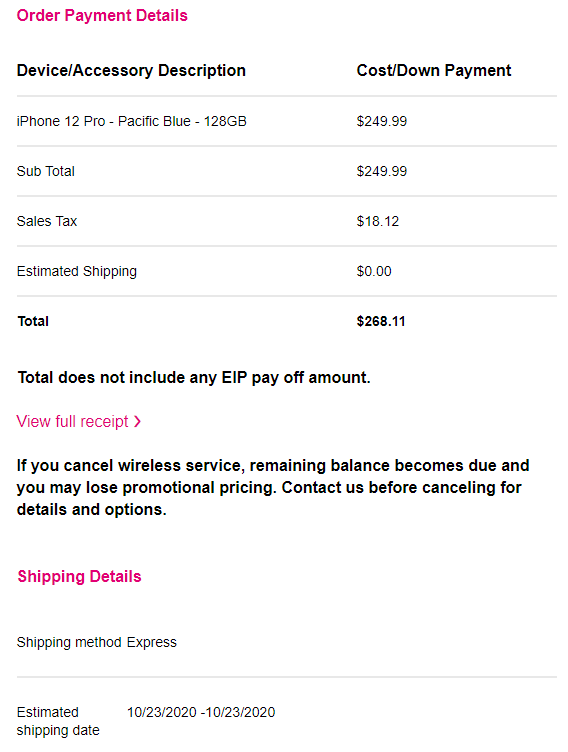The height and width of the screenshot is (752, 568).
Task: Click the Sales Tax label
Action: pyautogui.click(x=47, y=221)
